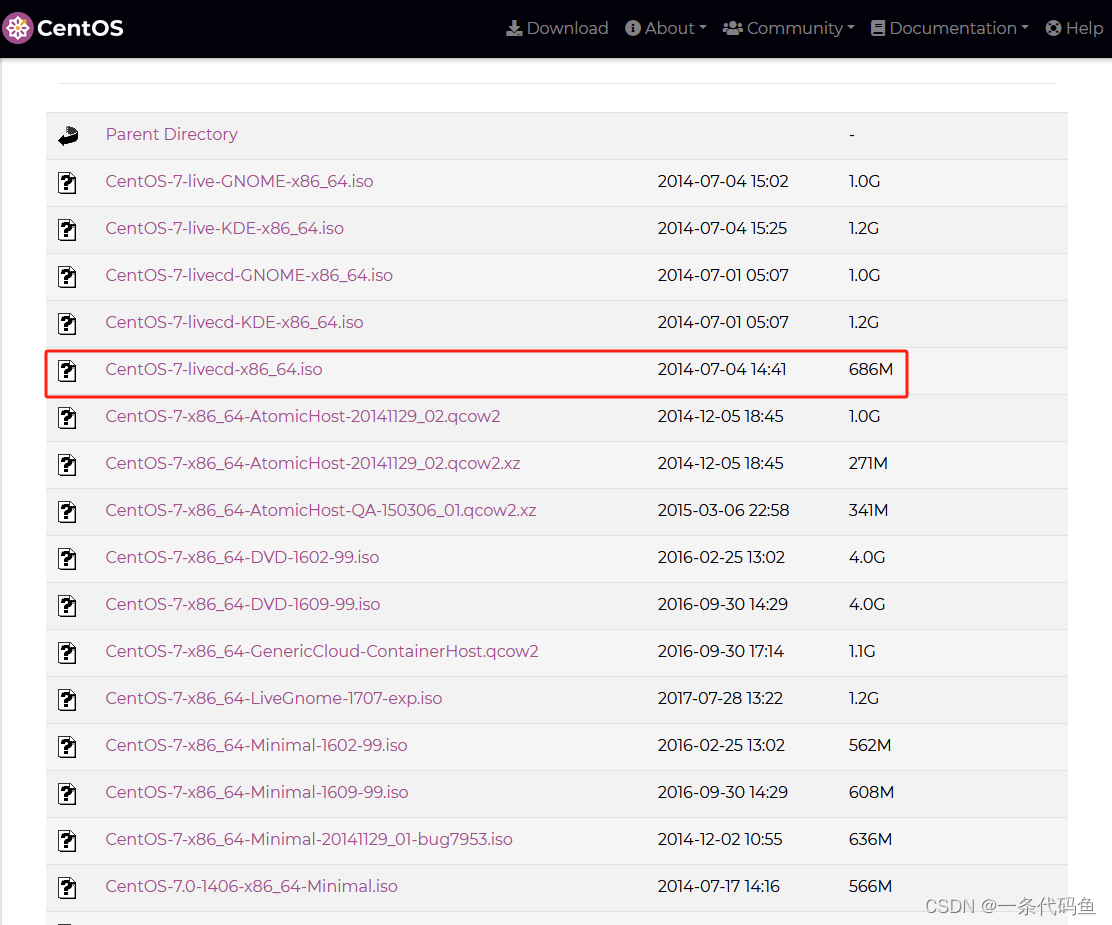Download CentOS-7-live-KDE-x86_64.iso
The height and width of the screenshot is (925, 1112).
225,228
